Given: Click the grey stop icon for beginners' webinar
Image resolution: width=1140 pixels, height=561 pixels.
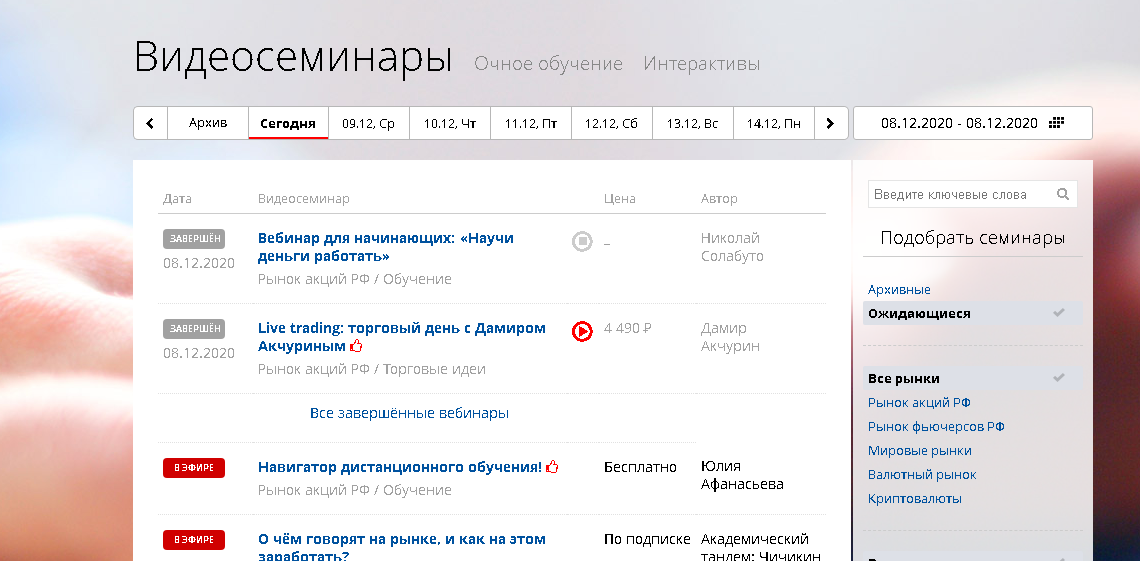Looking at the screenshot, I should [x=582, y=241].
